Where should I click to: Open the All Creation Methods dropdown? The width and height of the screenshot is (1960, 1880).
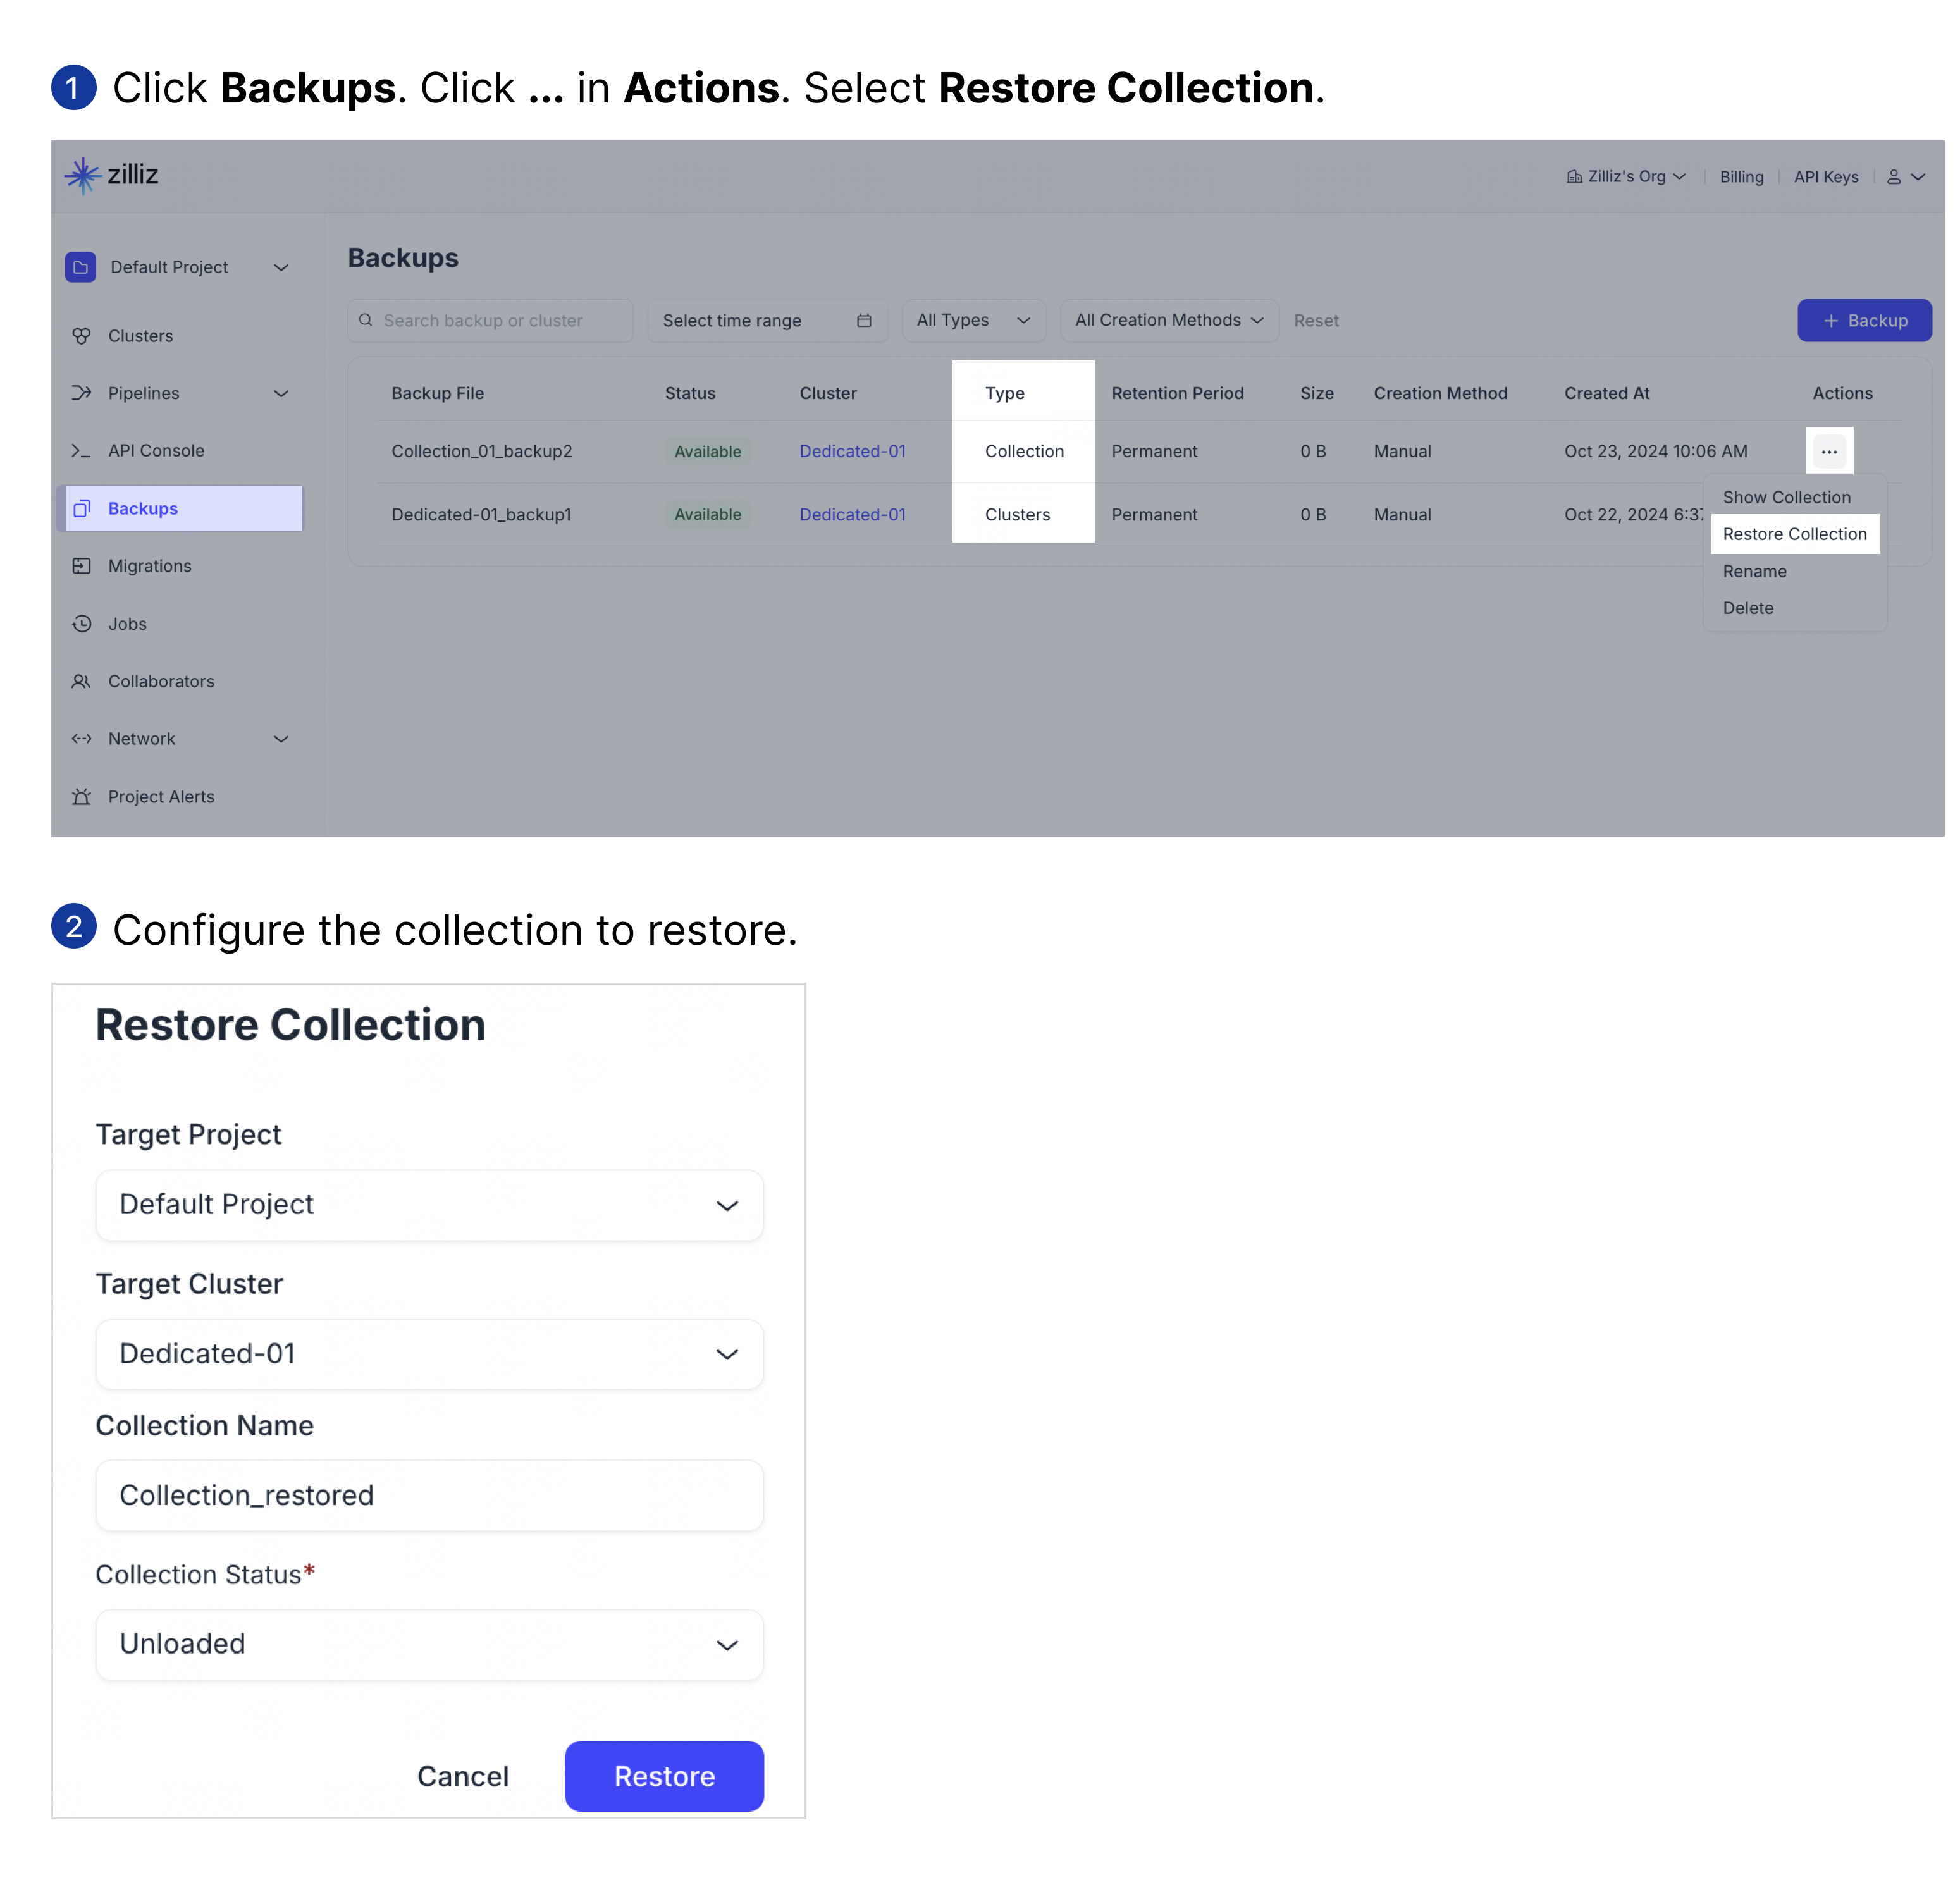click(1169, 320)
